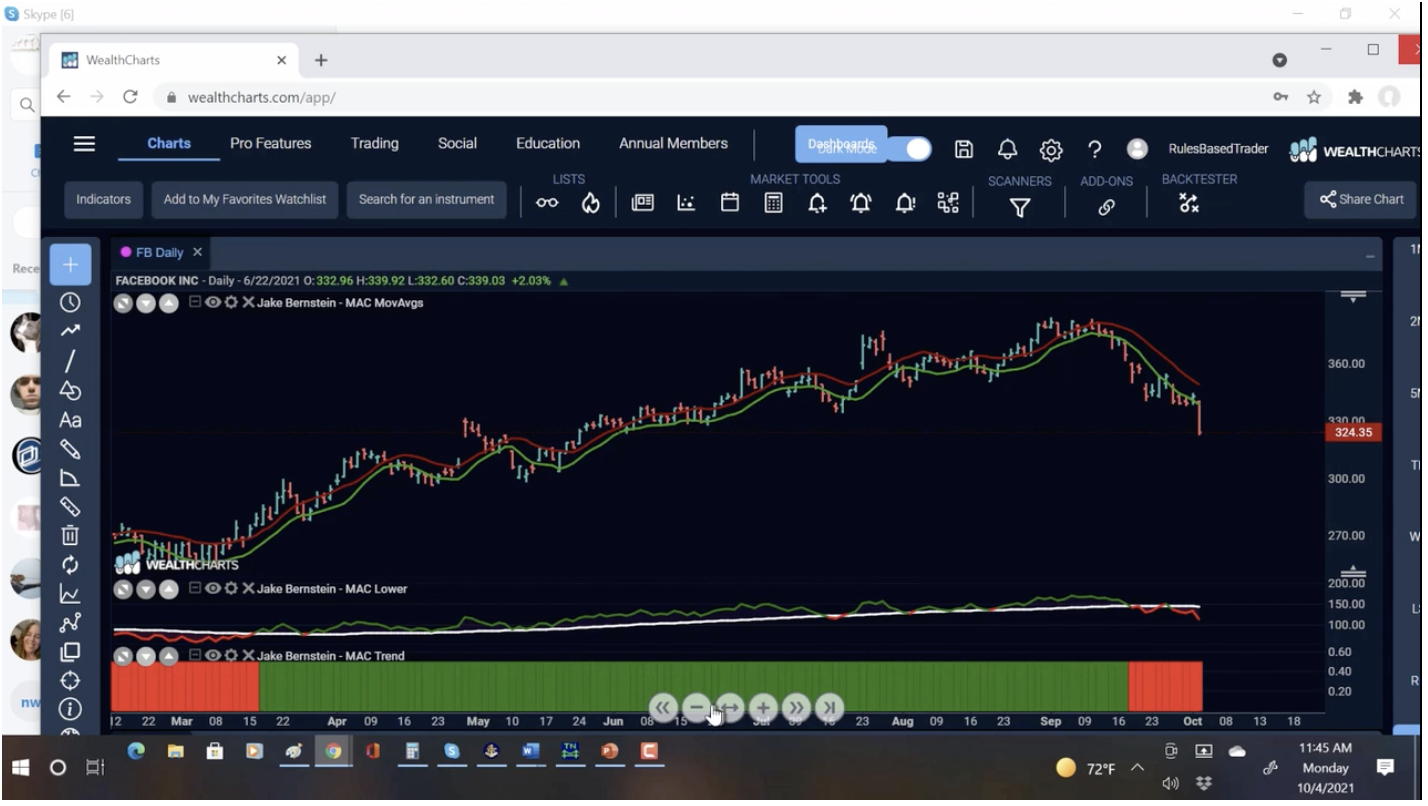The width and height of the screenshot is (1428, 806).
Task: Click the info icon in left toolbar
Action: [70, 710]
